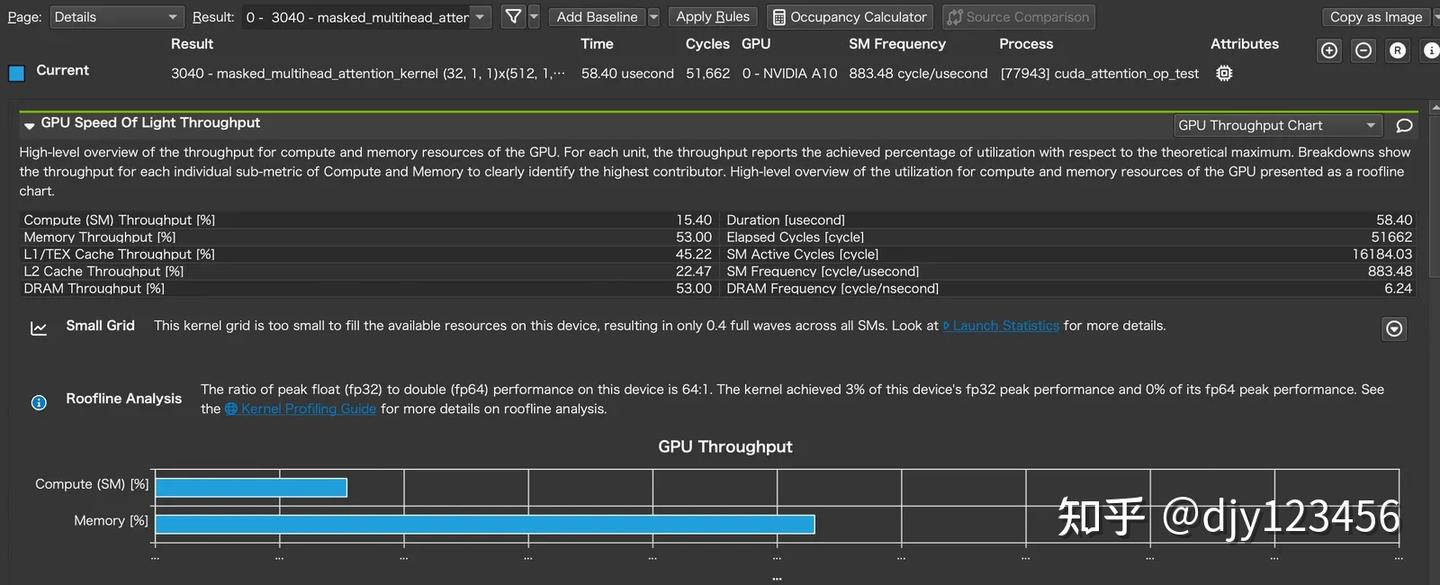Click the Copy as Image button
Screen dimensions: 1440x585
(x=1376, y=17)
